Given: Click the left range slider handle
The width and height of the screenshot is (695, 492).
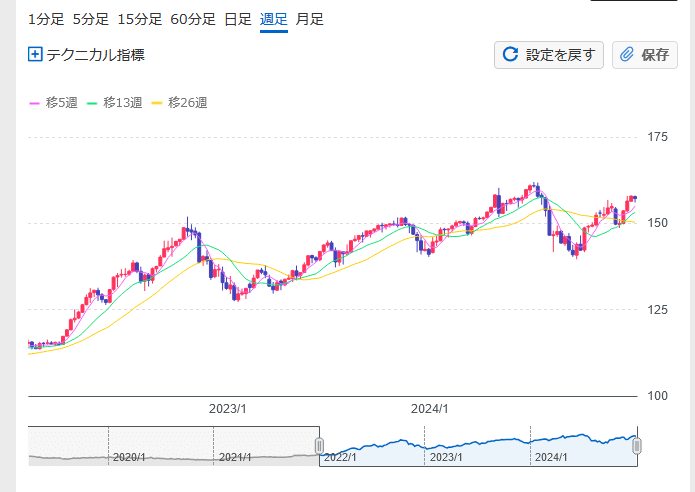Looking at the screenshot, I should (319, 445).
